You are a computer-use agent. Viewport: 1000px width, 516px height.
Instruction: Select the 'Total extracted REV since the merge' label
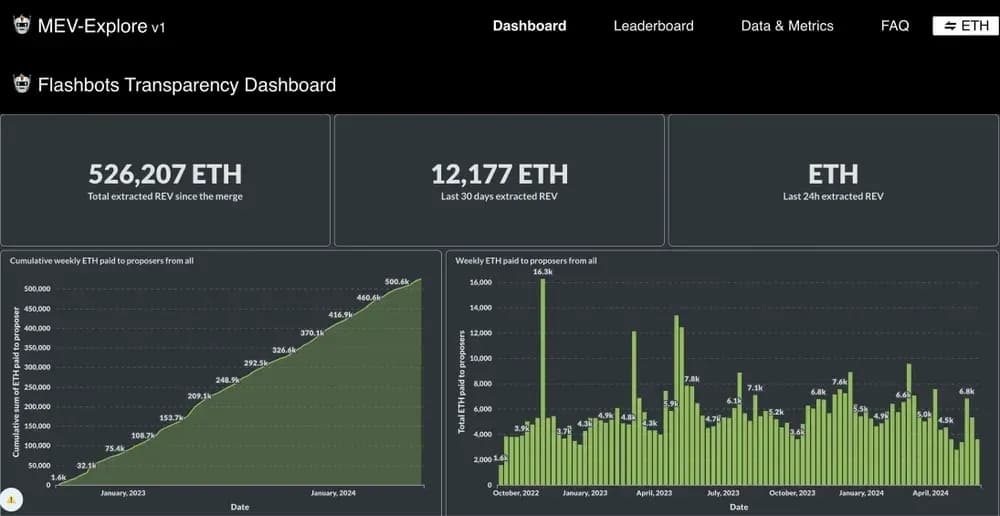tap(165, 196)
